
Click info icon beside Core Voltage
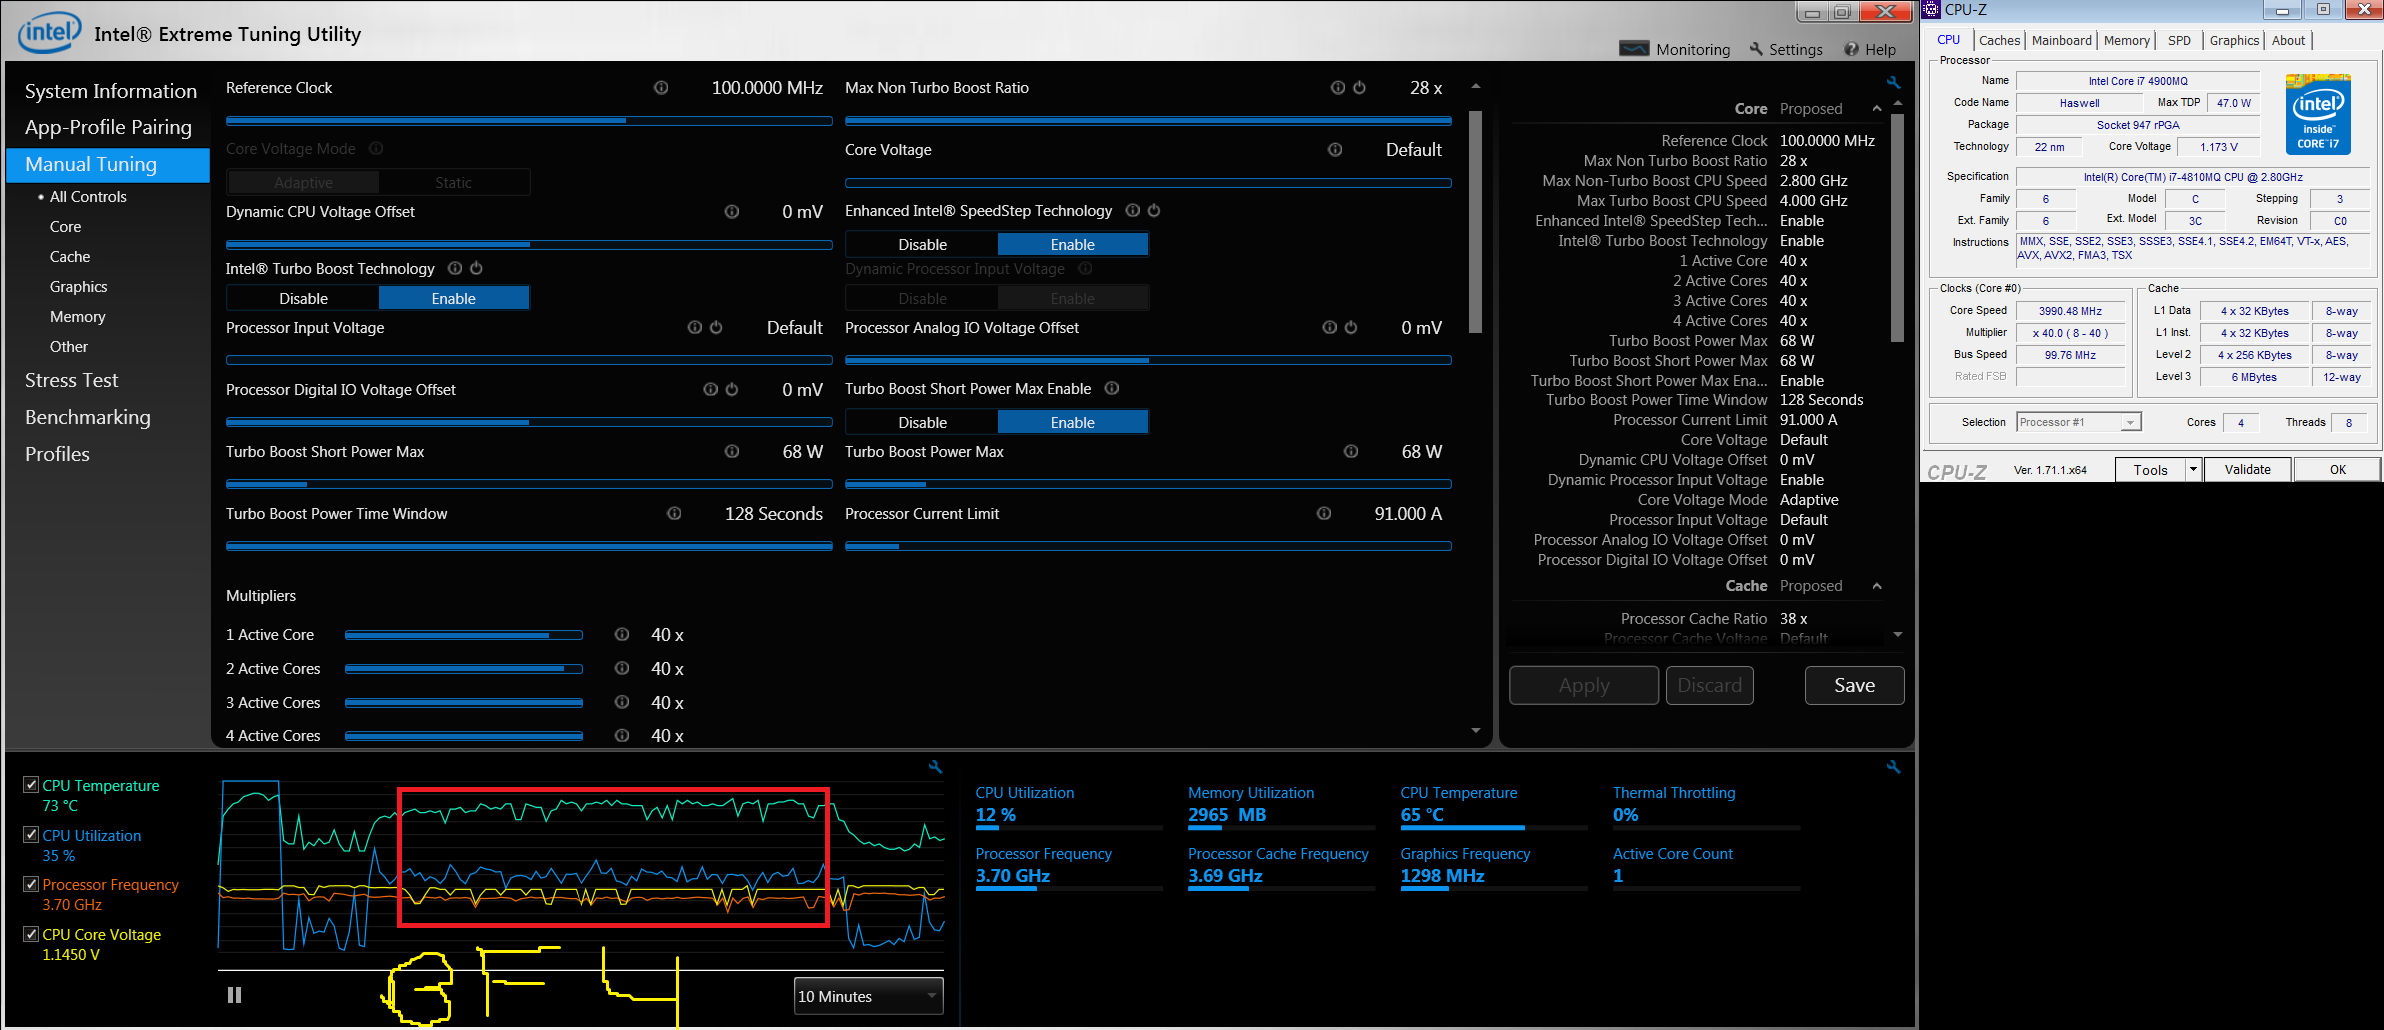point(1335,150)
